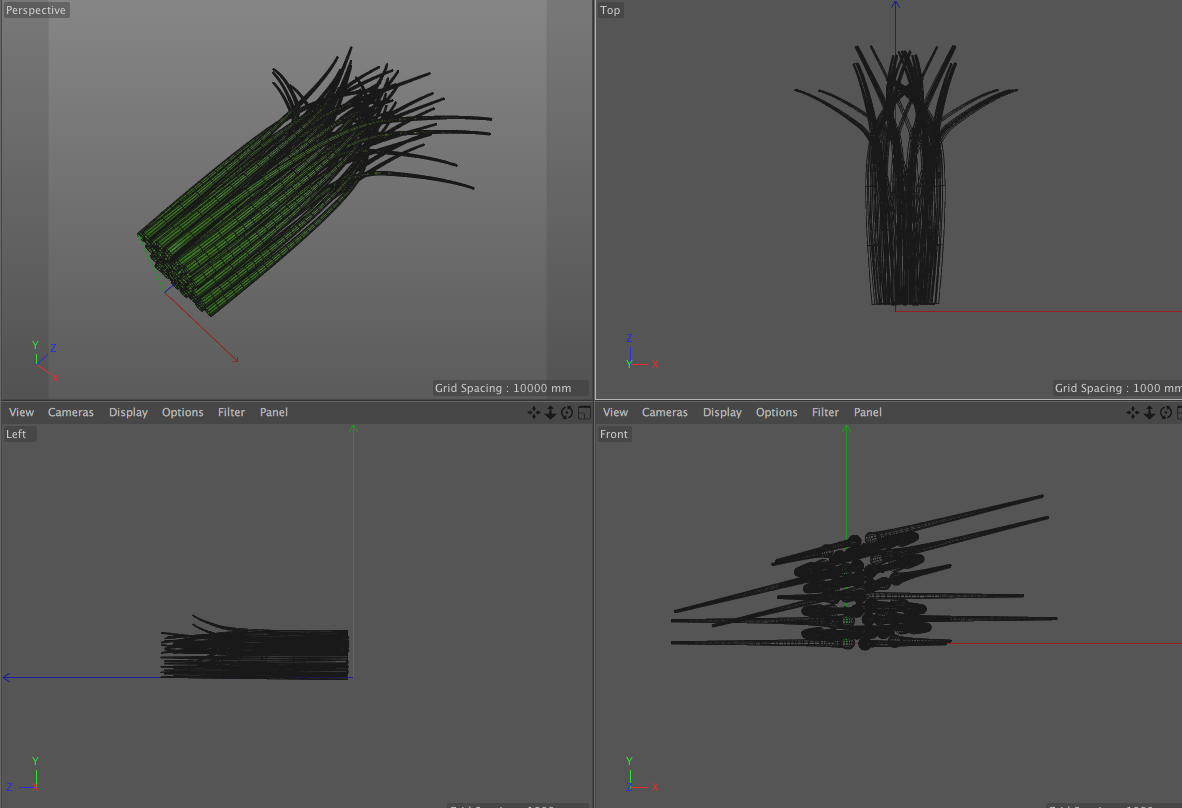Toggle maximize icon of the Left viewport
Image resolution: width=1182 pixels, height=808 pixels.
[x=584, y=412]
